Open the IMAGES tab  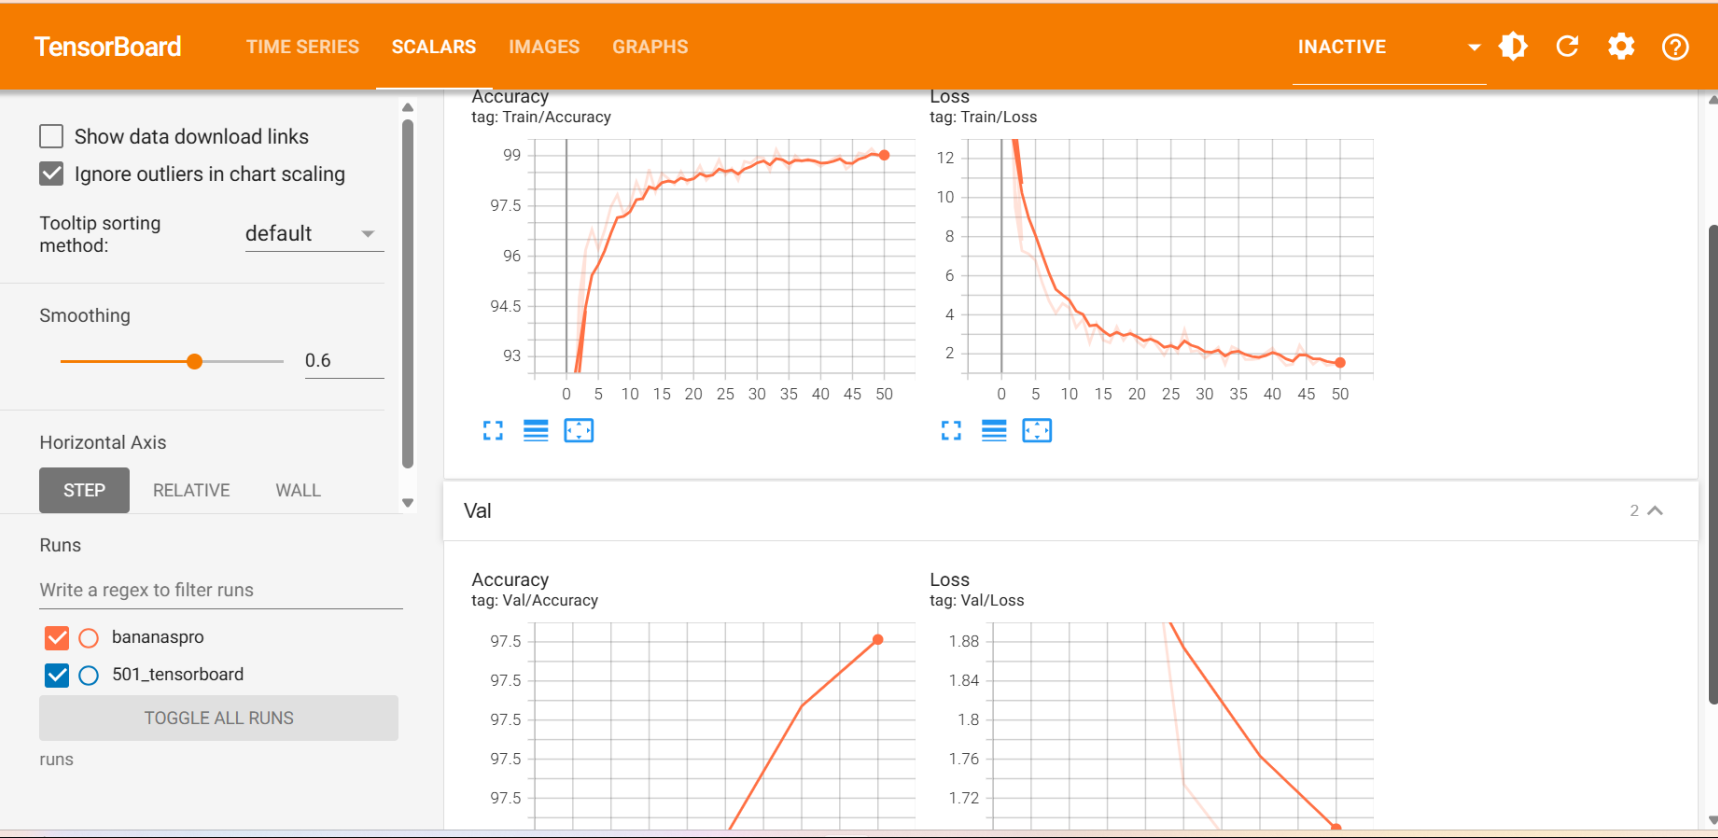pyautogui.click(x=544, y=47)
